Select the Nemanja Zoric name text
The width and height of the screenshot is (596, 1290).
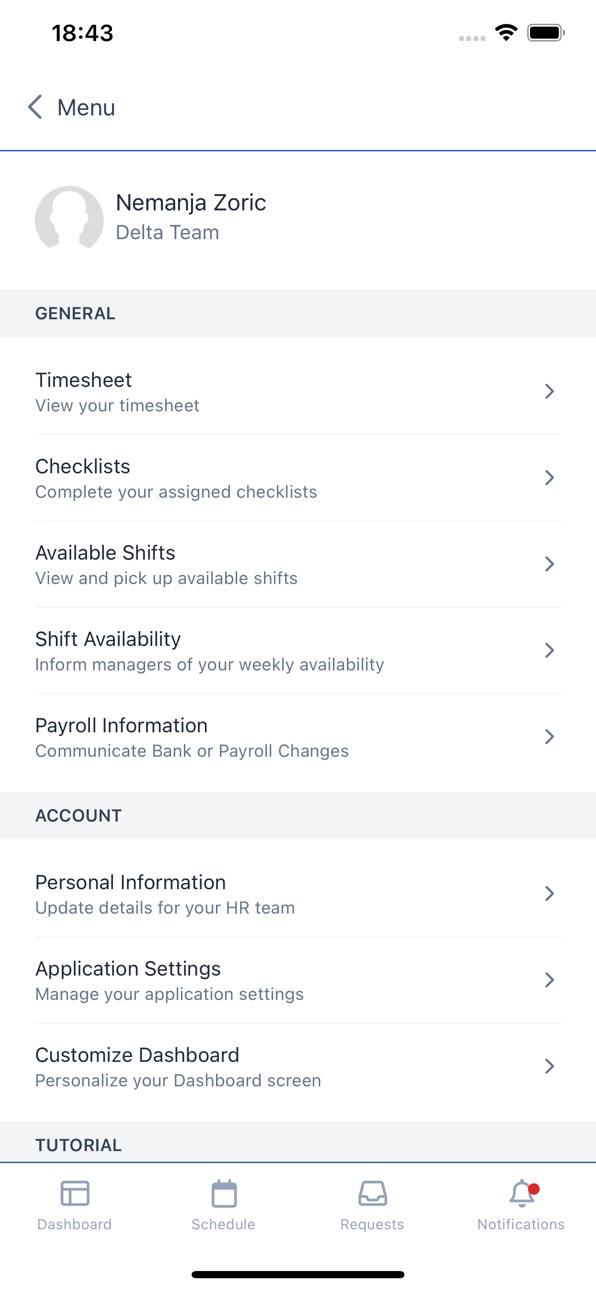pyautogui.click(x=191, y=203)
